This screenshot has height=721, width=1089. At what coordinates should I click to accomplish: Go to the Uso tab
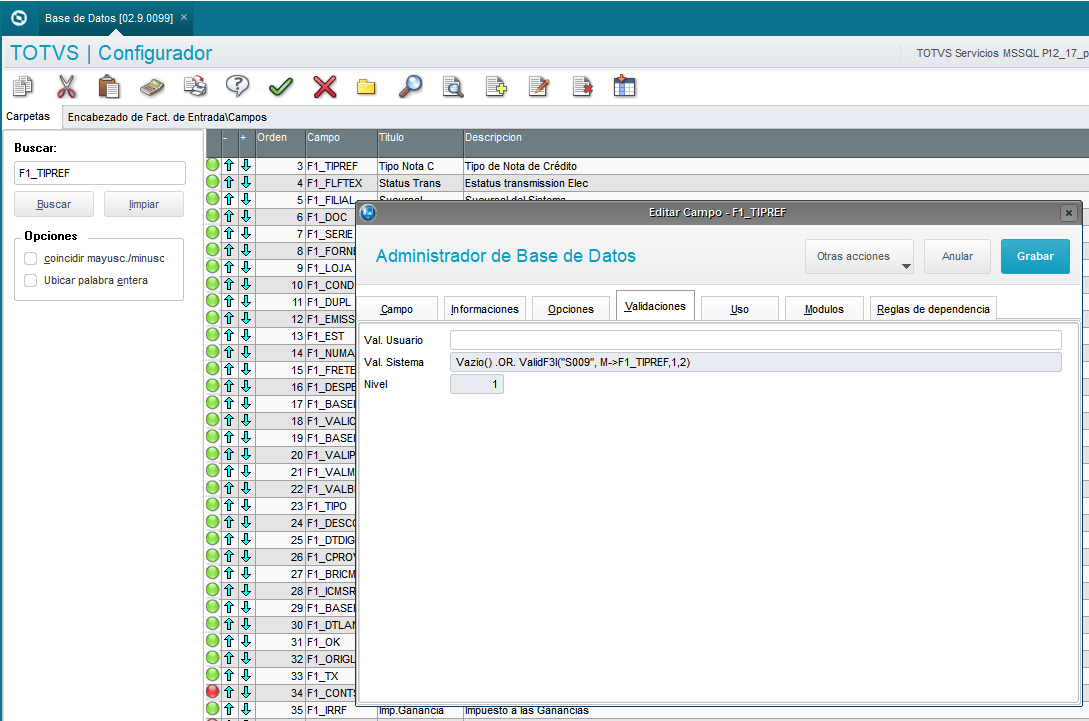[x=740, y=309]
